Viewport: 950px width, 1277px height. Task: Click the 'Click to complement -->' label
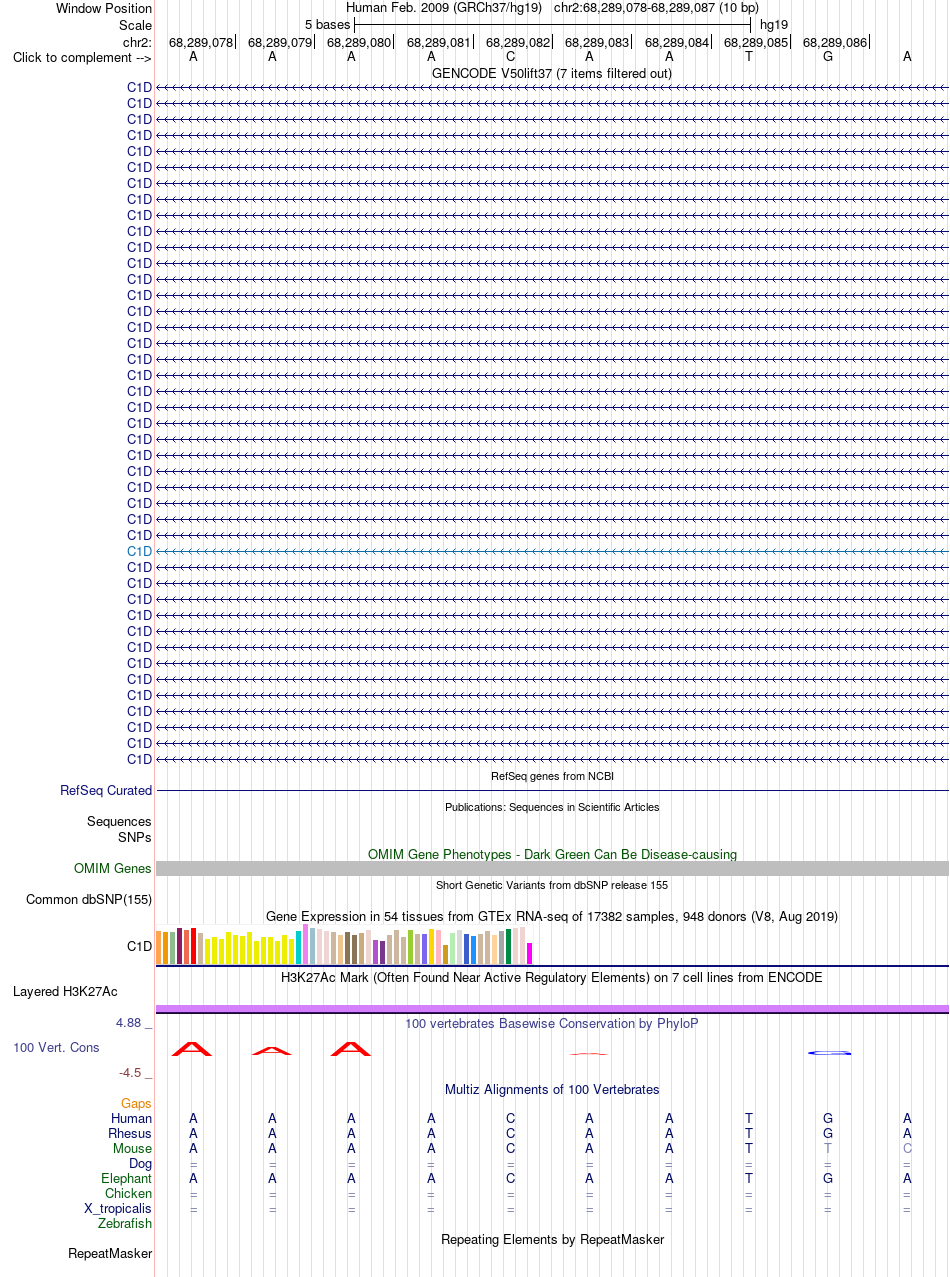tap(82, 57)
